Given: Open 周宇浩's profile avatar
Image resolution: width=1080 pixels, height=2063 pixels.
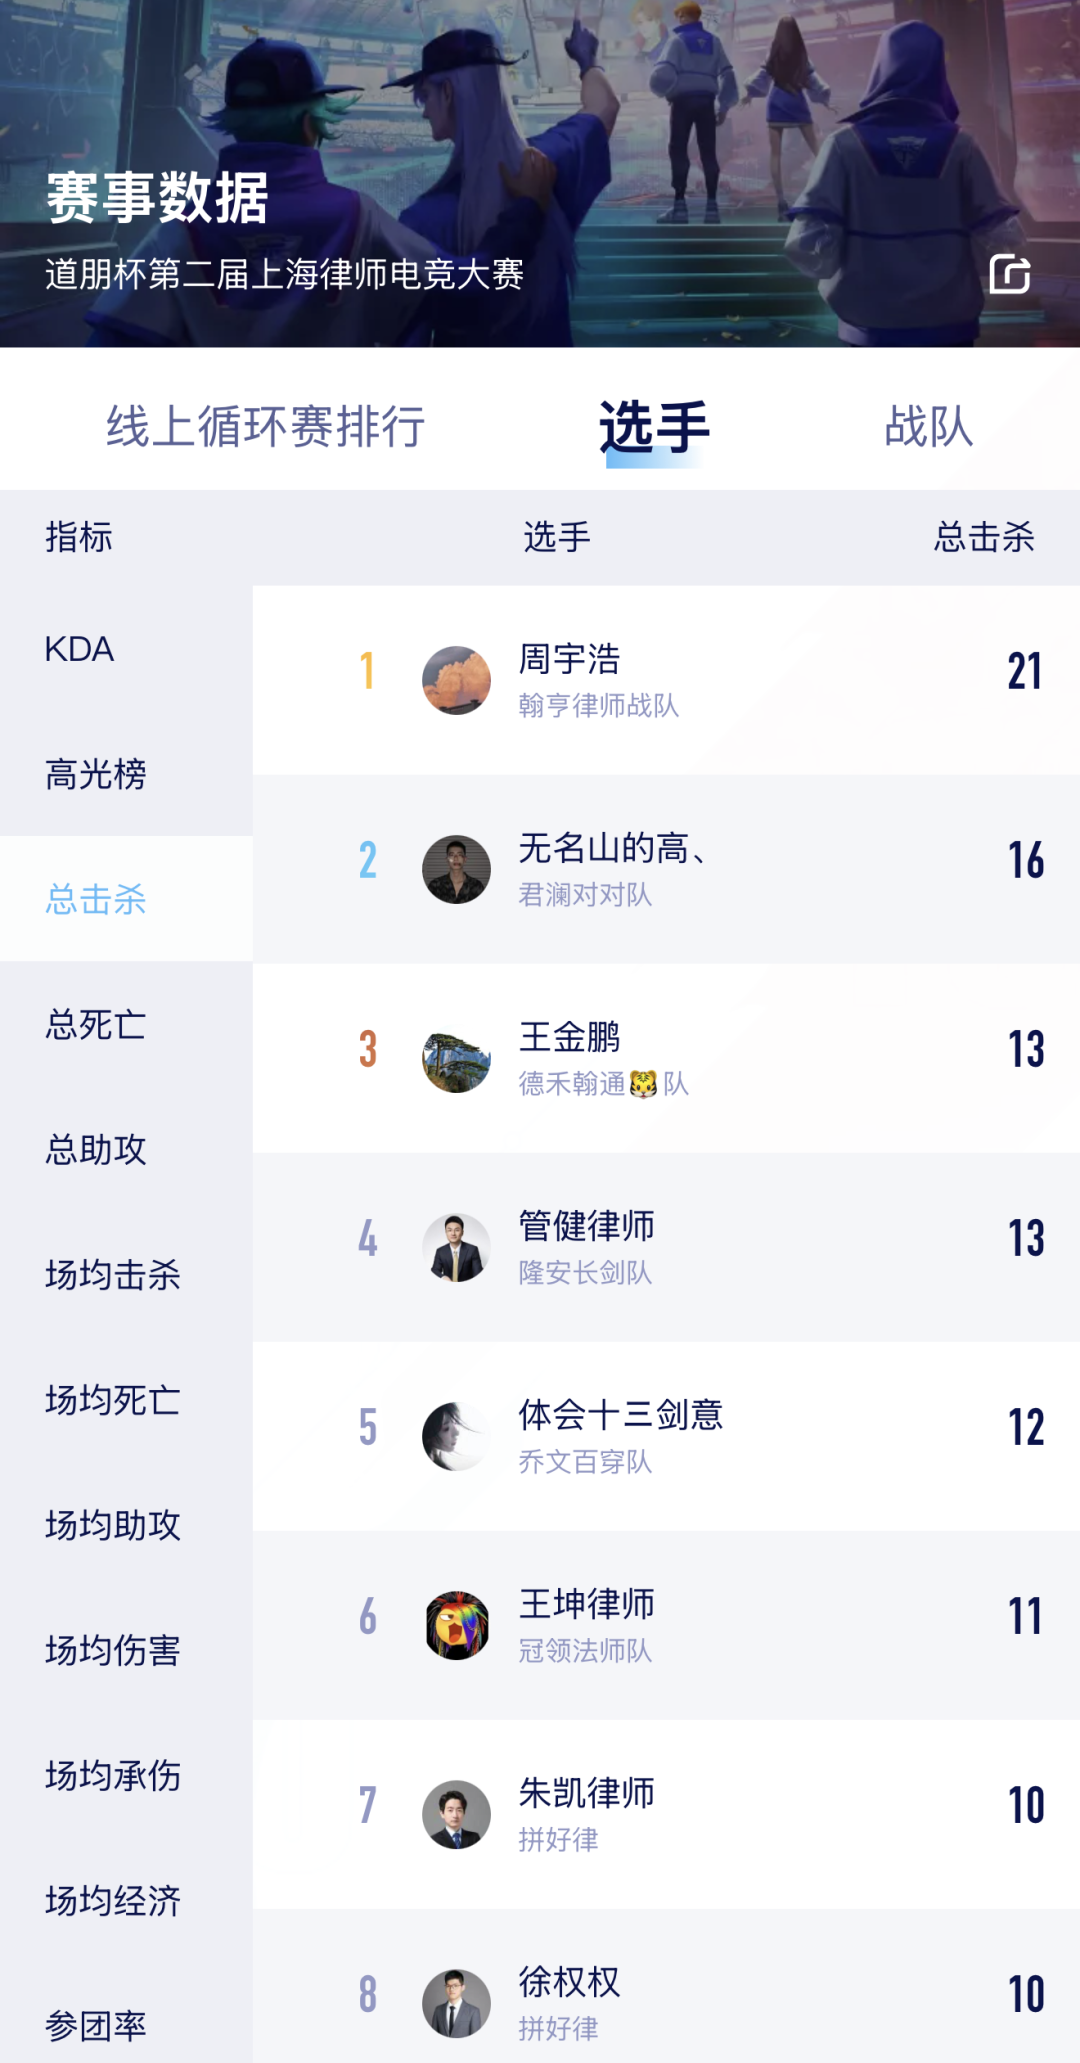Looking at the screenshot, I should [456, 680].
